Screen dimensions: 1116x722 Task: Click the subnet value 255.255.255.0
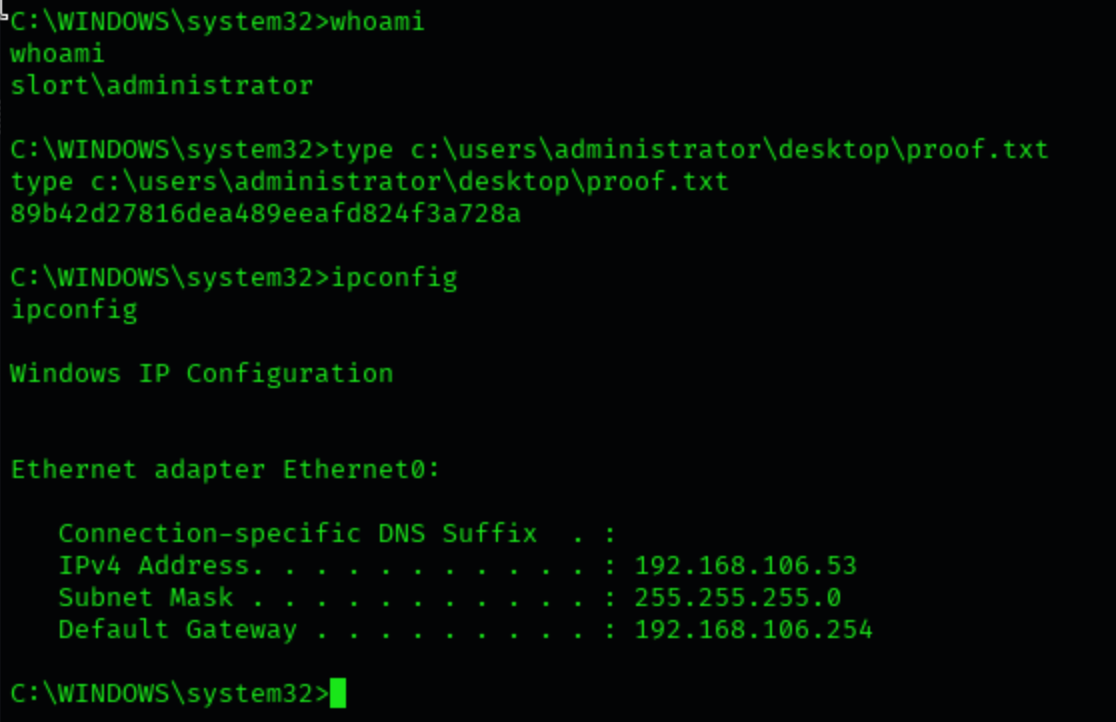coord(737,598)
